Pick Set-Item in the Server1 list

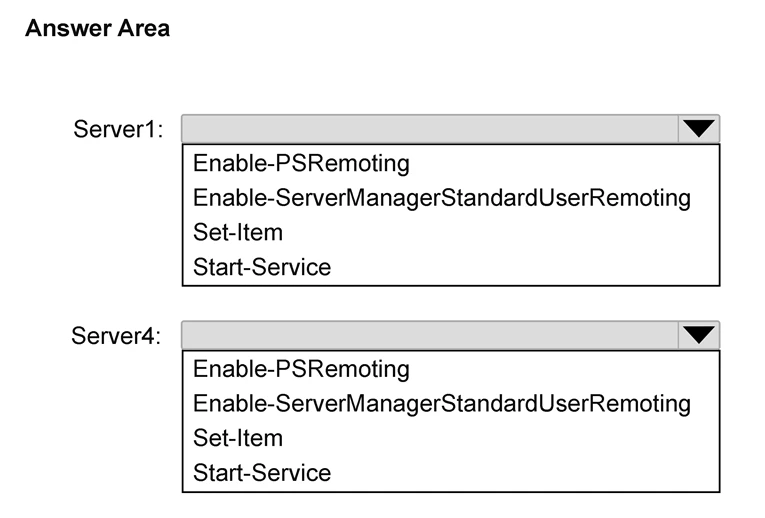tap(238, 232)
